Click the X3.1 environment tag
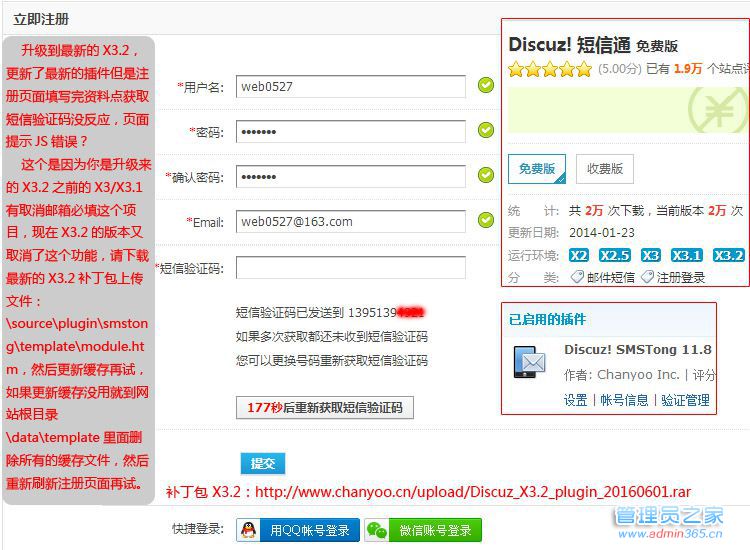 [x=686, y=255]
